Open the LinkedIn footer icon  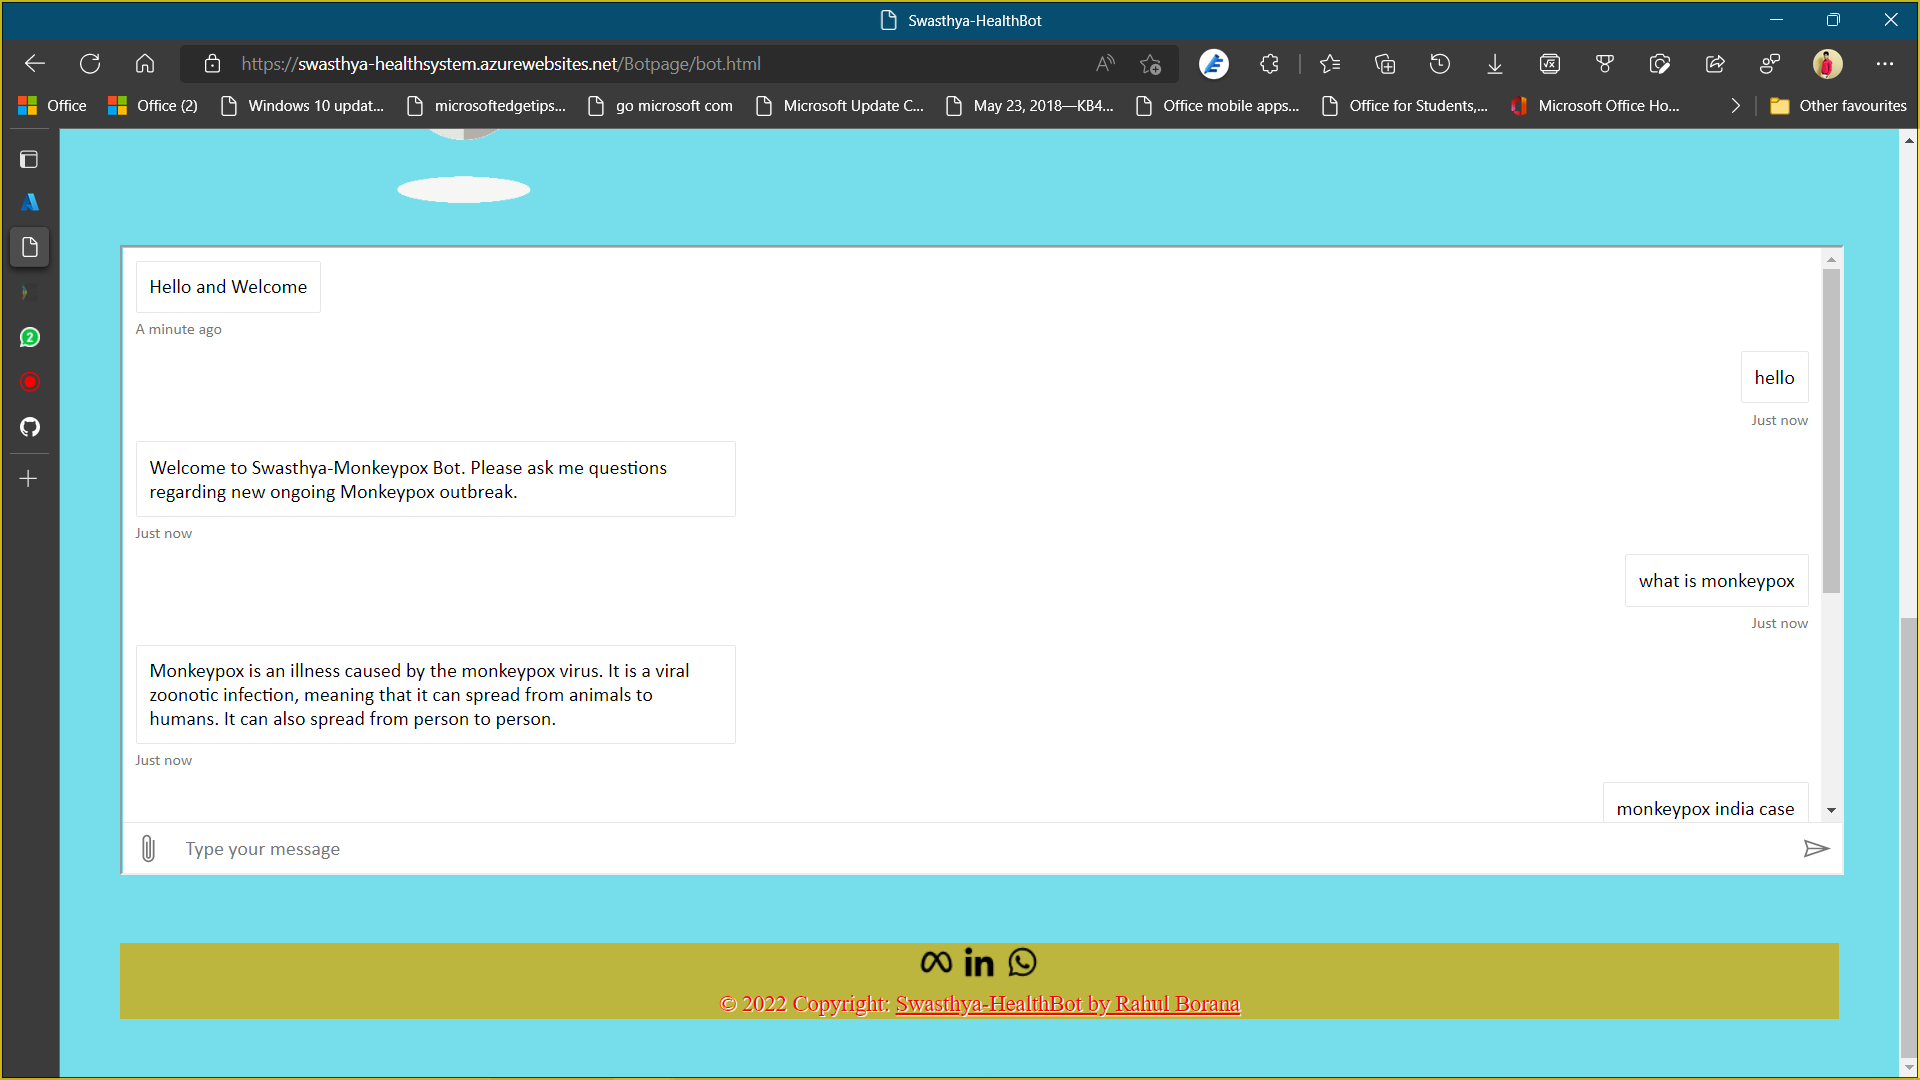tap(979, 962)
